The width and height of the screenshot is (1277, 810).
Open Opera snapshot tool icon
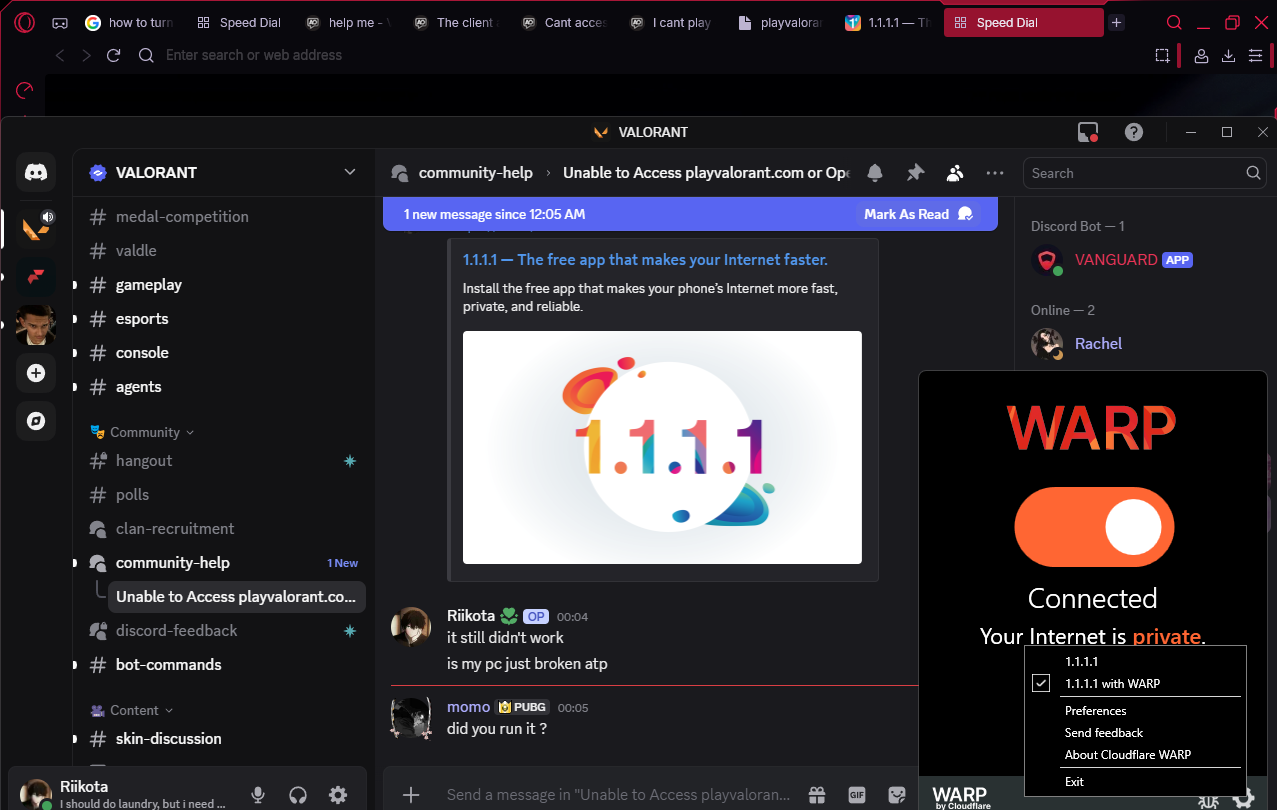tap(1162, 56)
